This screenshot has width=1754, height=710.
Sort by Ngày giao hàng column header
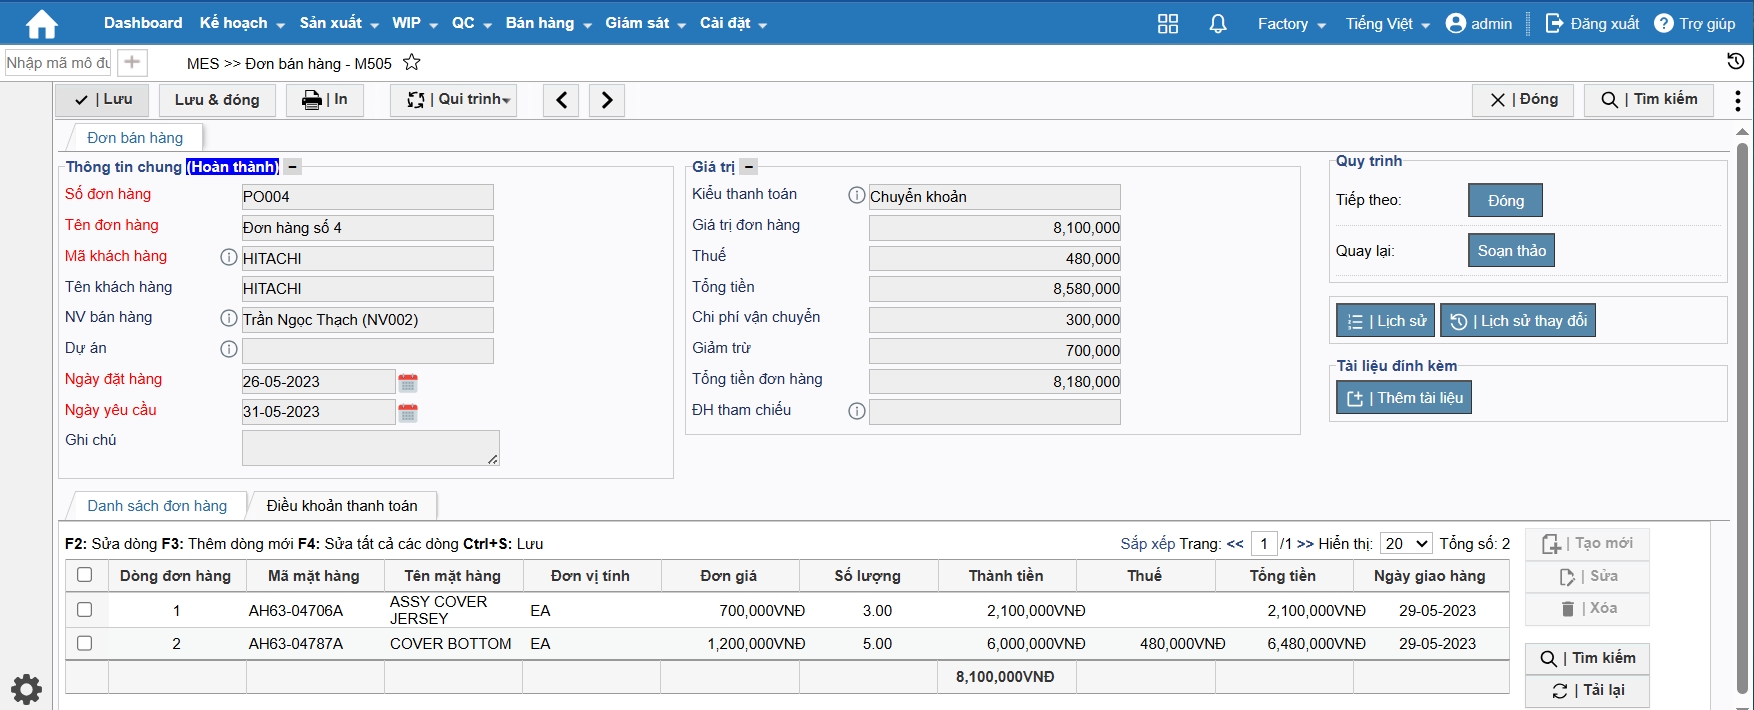pos(1430,576)
